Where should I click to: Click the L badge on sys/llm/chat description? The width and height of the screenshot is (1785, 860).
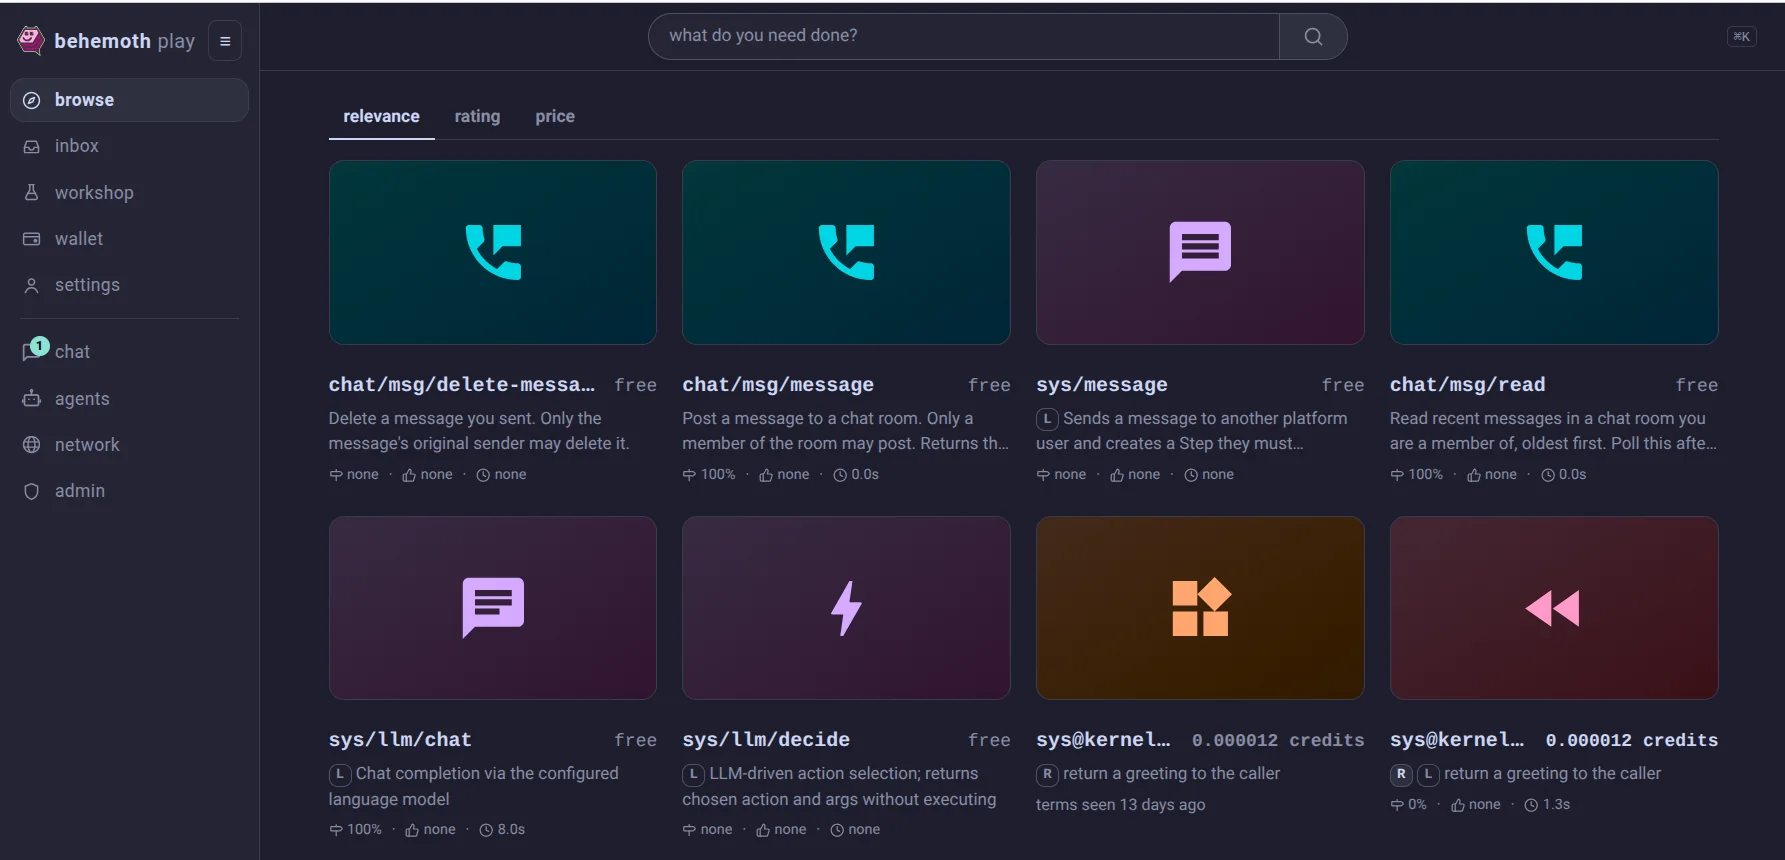(340, 774)
